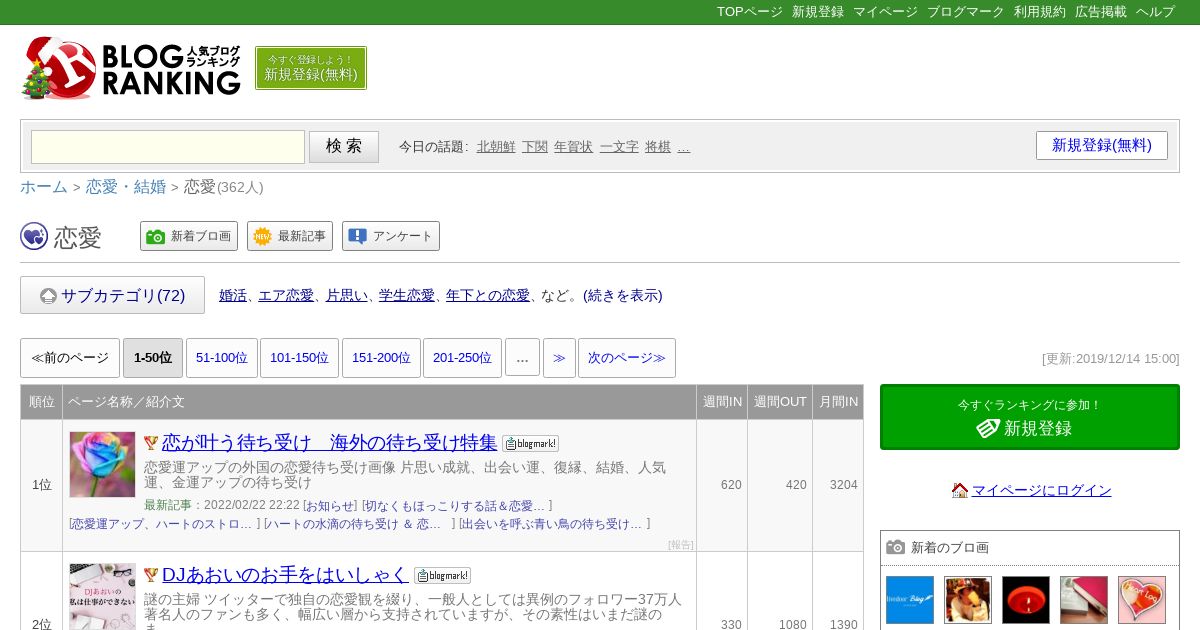Image resolution: width=1200 pixels, height=630 pixels.
Task: Go to ホーム breadcrumb
Action: [44, 187]
